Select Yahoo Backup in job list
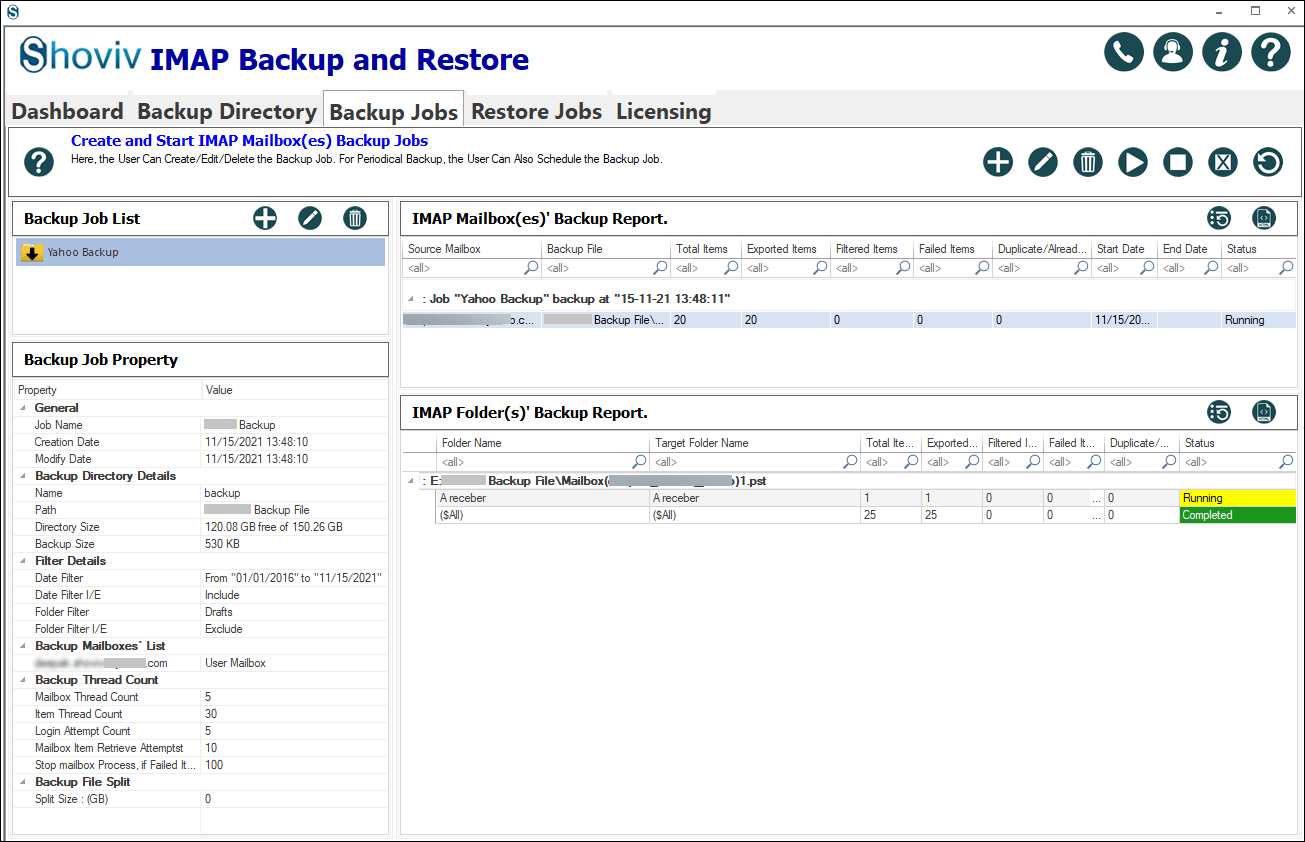1305x842 pixels. click(x=200, y=252)
